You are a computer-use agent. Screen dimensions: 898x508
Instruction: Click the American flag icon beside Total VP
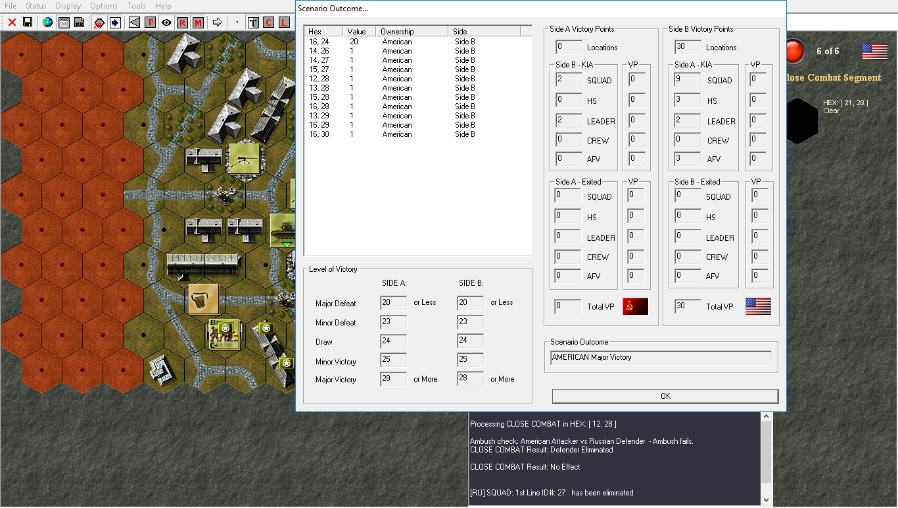(x=758, y=306)
